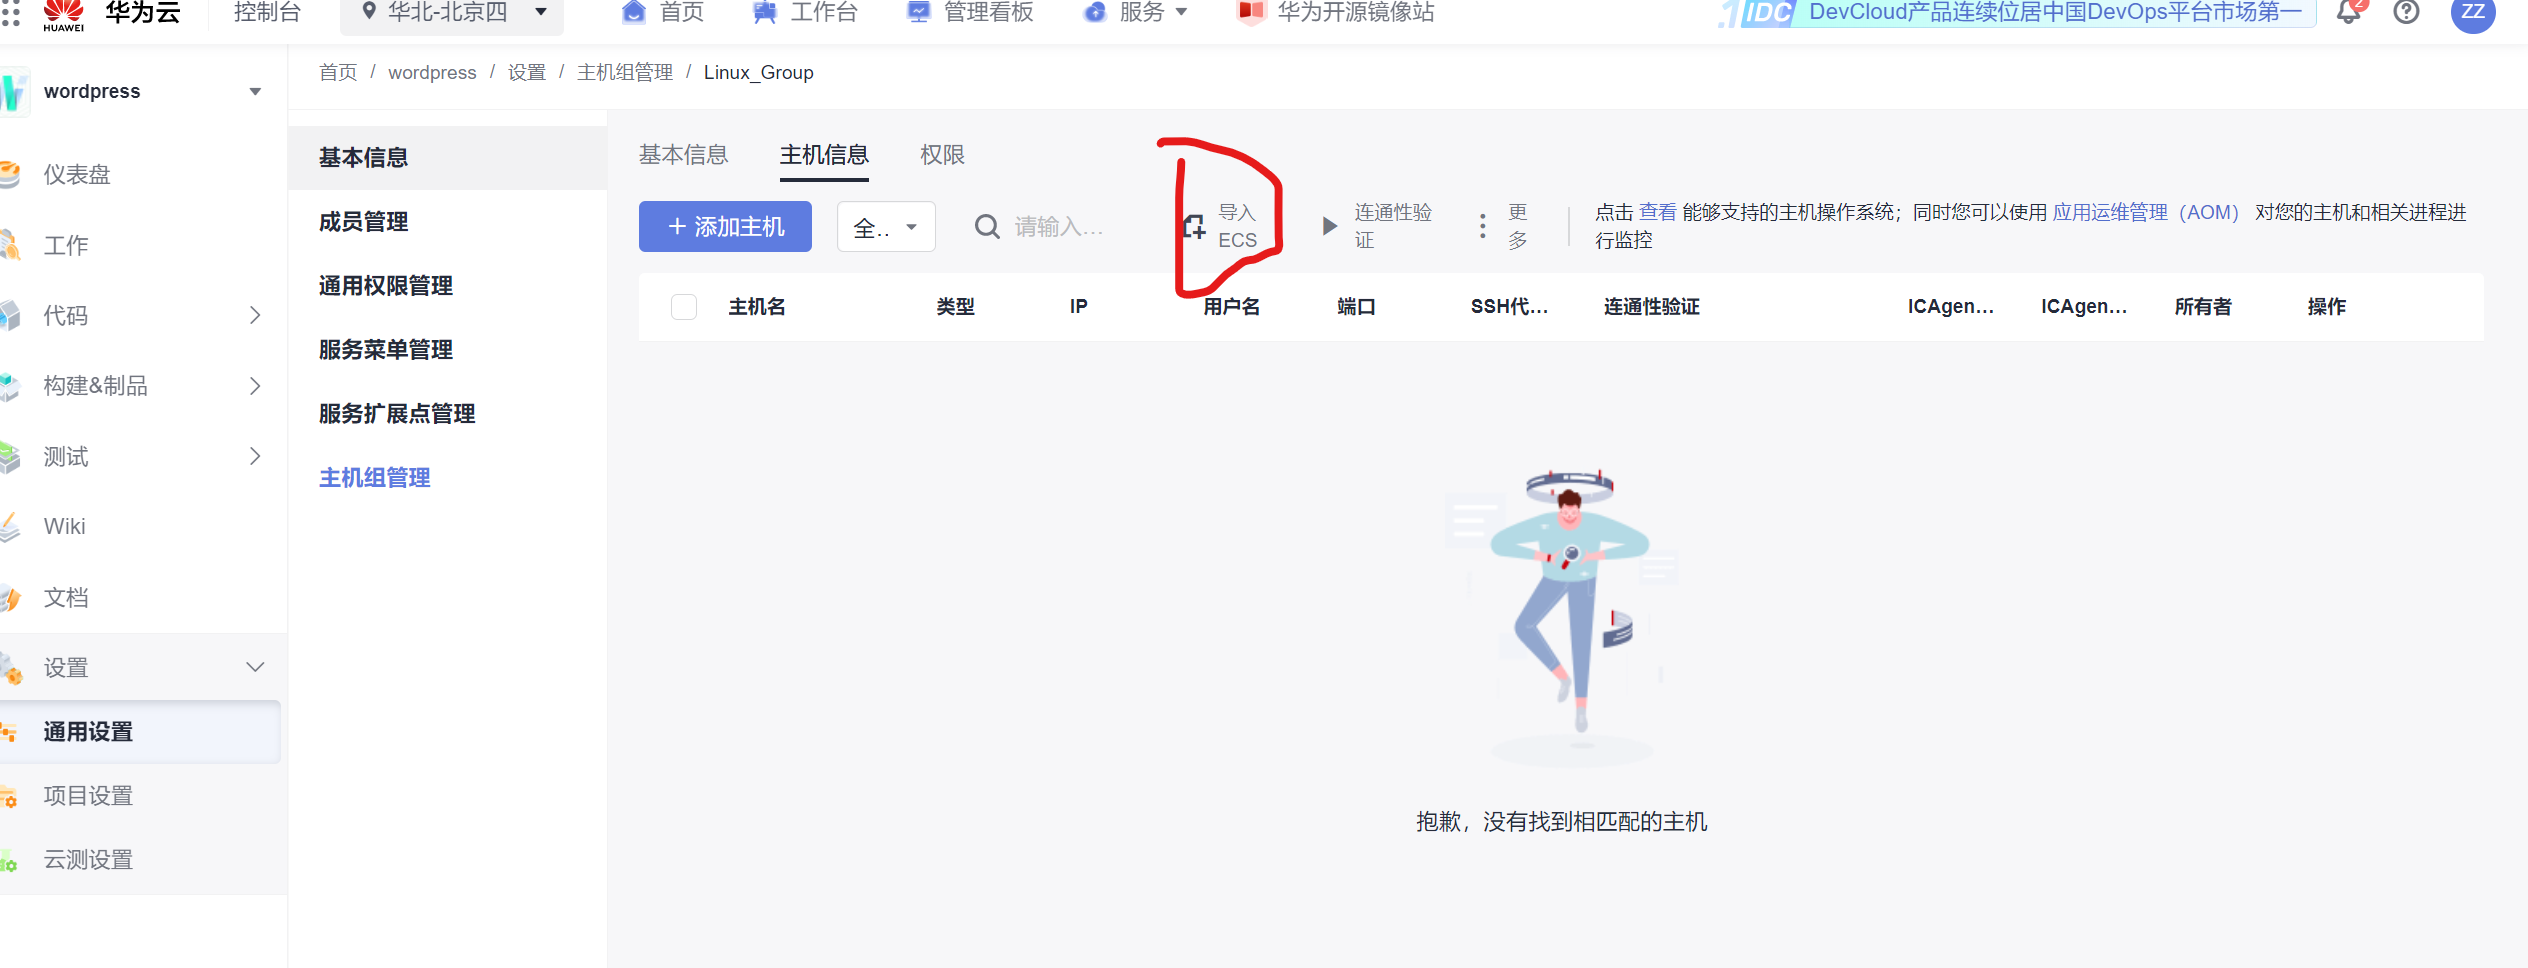Click the 服务 cloud icon
This screenshot has width=2528, height=968.
(x=1095, y=12)
